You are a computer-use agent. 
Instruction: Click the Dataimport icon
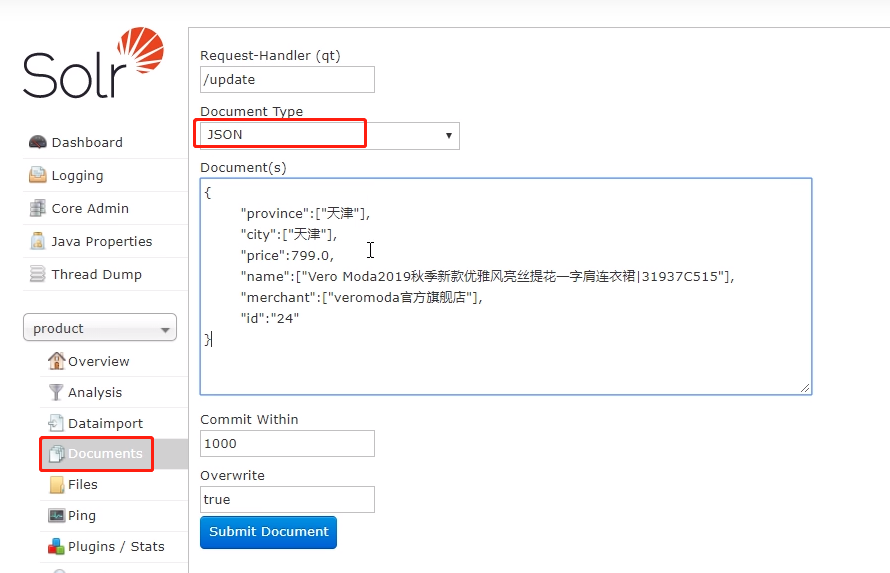(56, 423)
